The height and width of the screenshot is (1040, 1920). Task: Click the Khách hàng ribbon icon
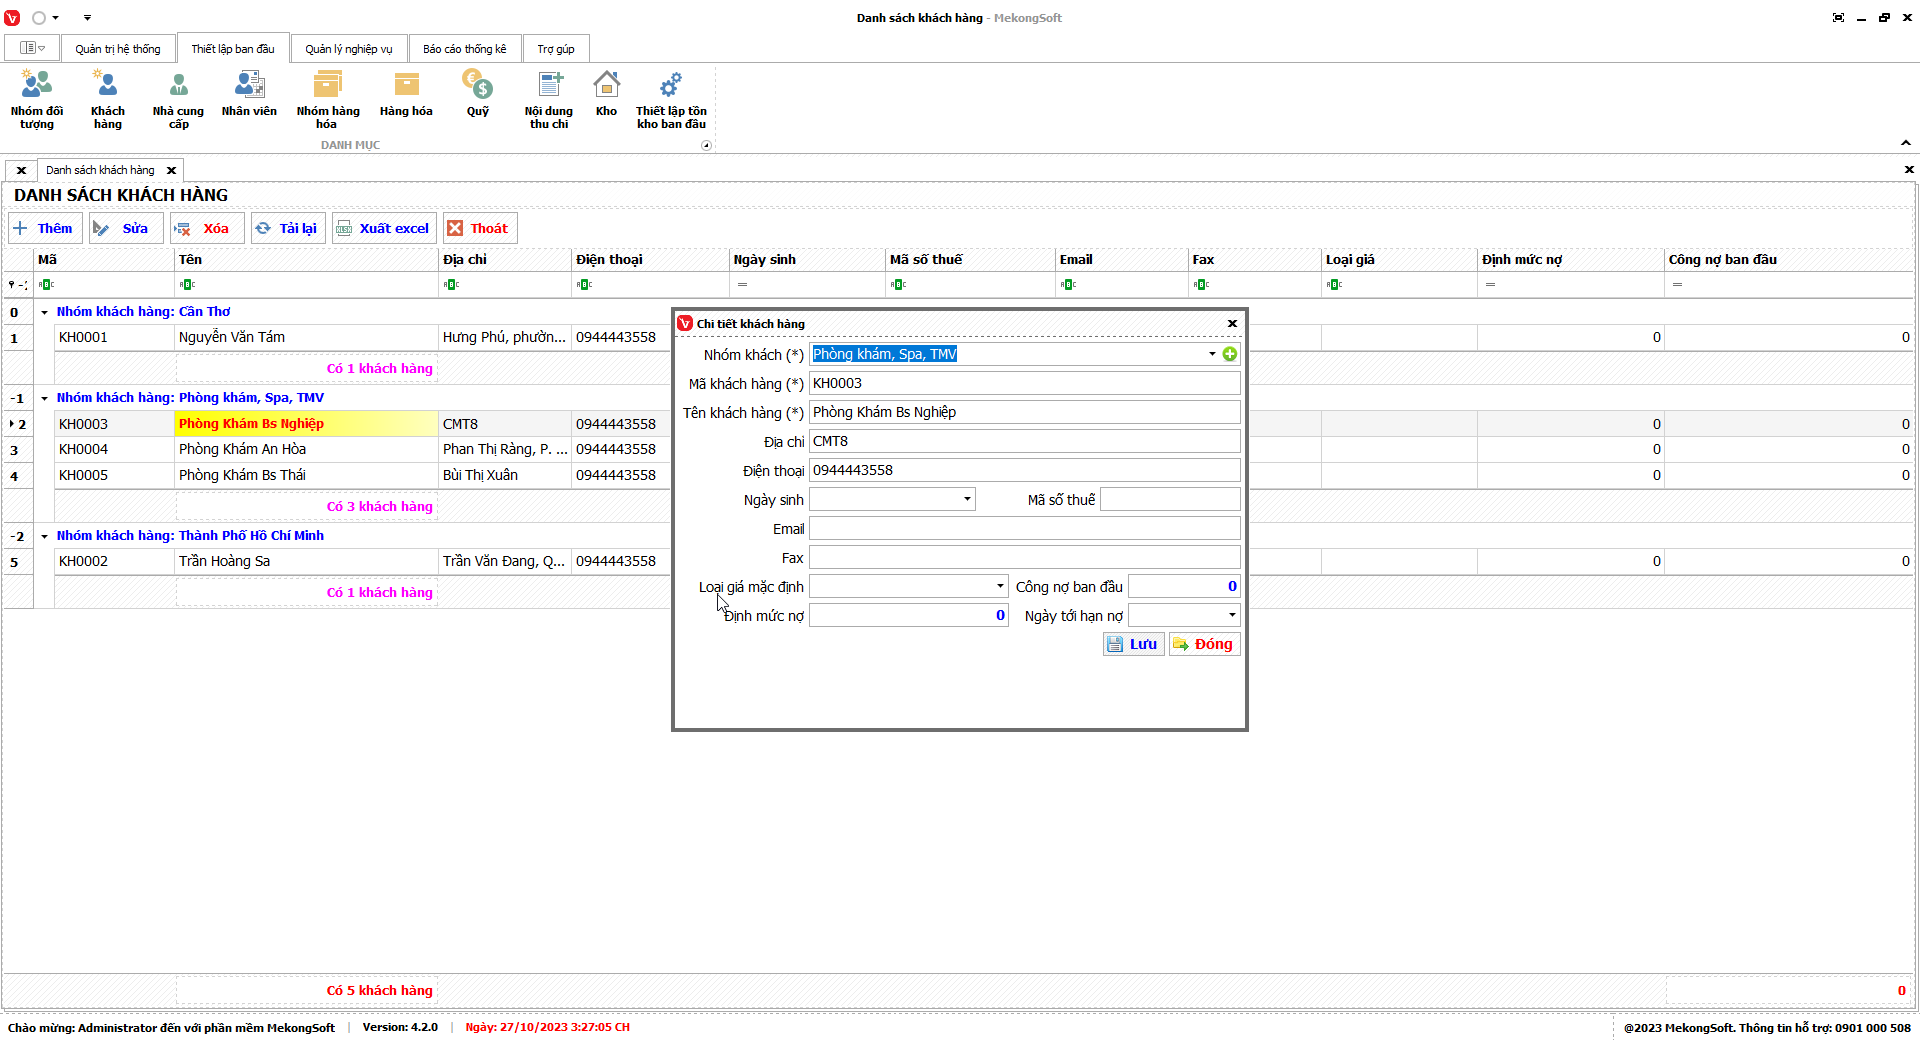click(107, 99)
